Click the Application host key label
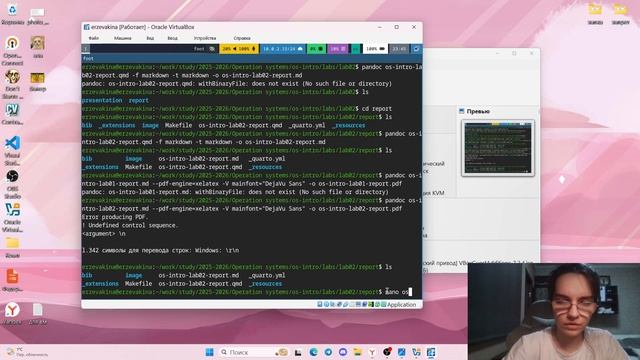 point(401,304)
